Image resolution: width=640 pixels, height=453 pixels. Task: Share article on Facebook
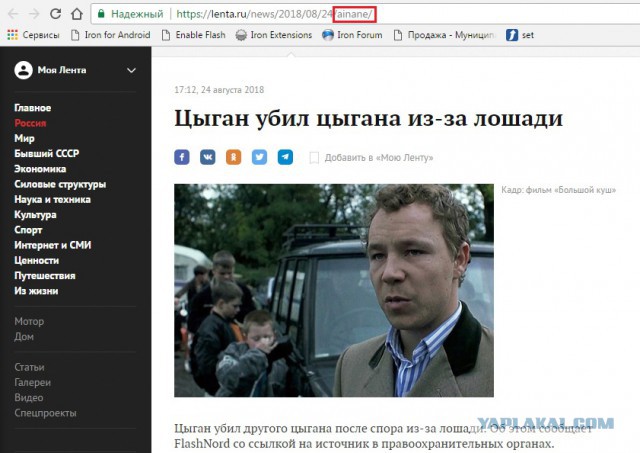[x=182, y=157]
